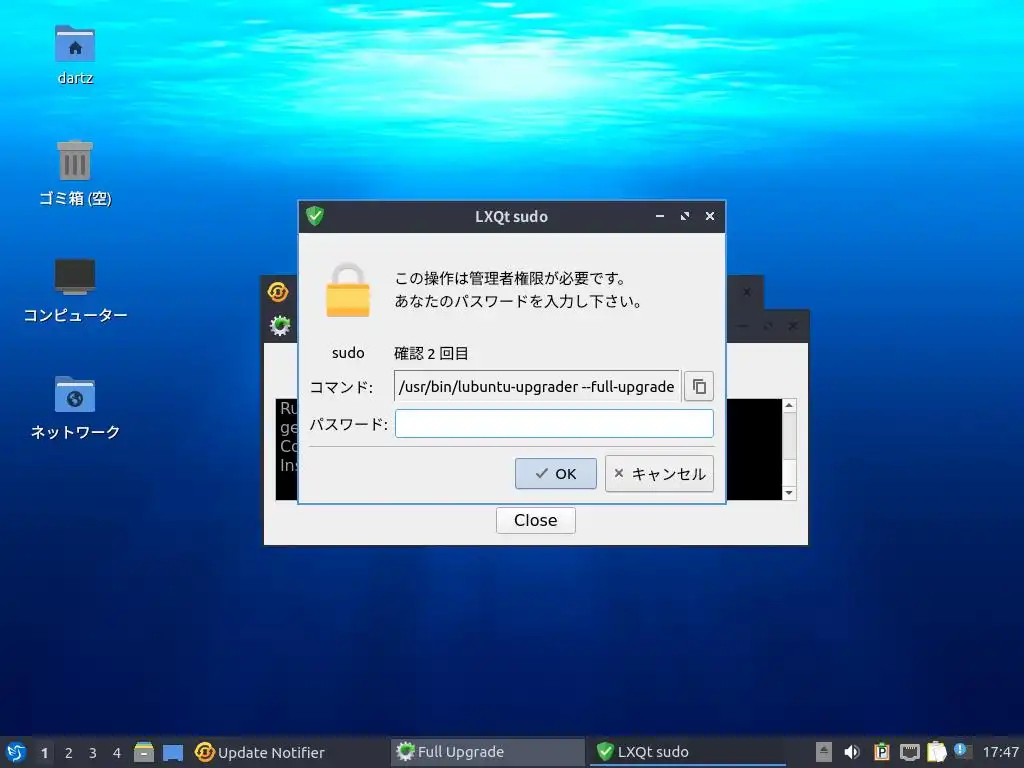Minimize the LXQt sudo dialog
1024x768 pixels.
pyautogui.click(x=660, y=216)
